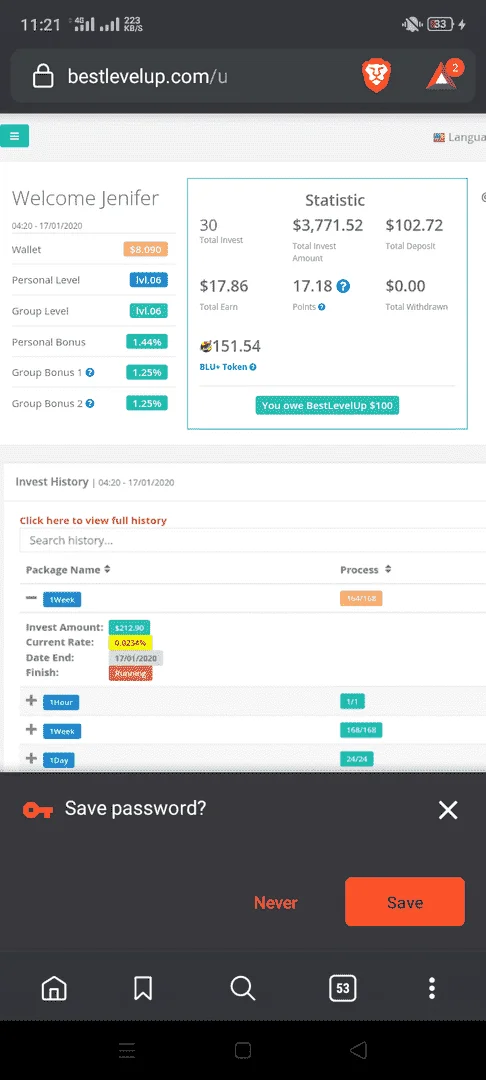Click the BLU+ Token link
This screenshot has width=486, height=1080.
[x=224, y=367]
